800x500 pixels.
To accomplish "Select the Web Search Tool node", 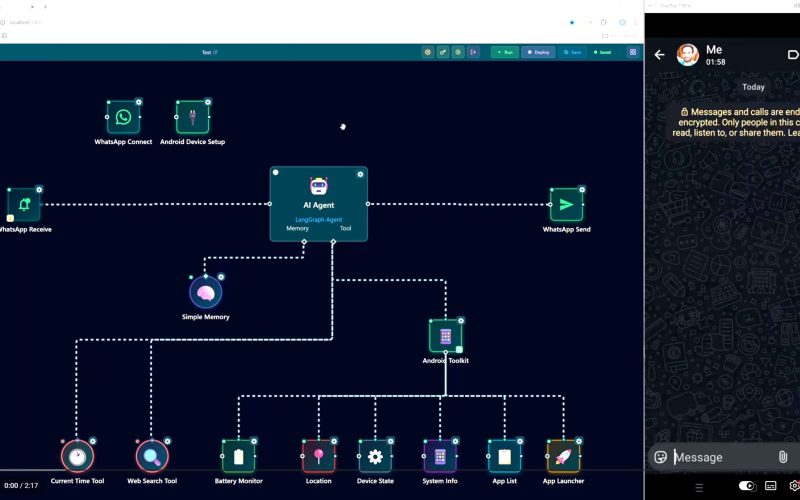I will (152, 457).
